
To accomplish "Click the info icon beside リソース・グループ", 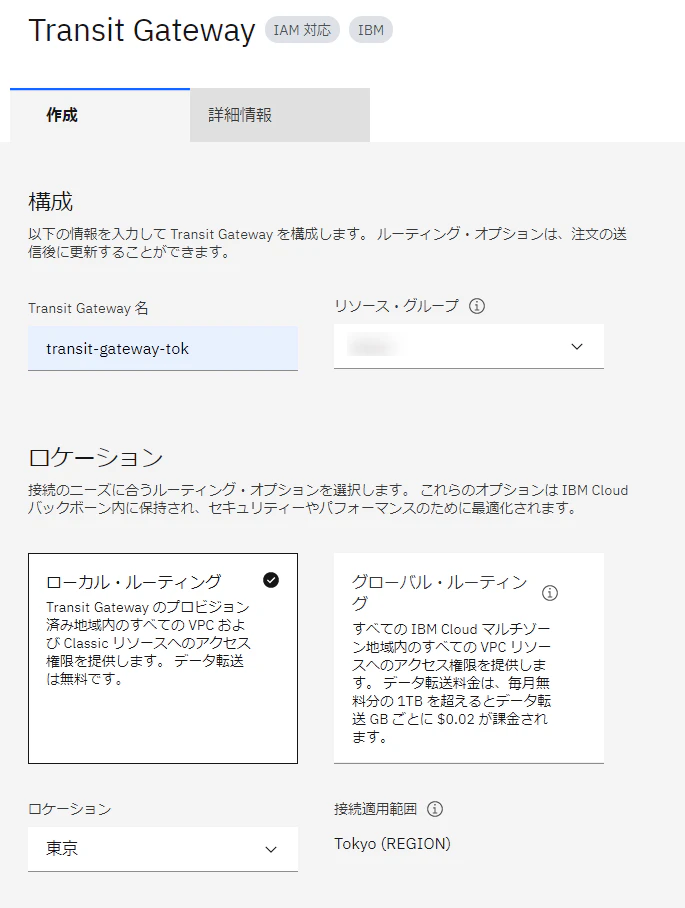I will pos(477,306).
